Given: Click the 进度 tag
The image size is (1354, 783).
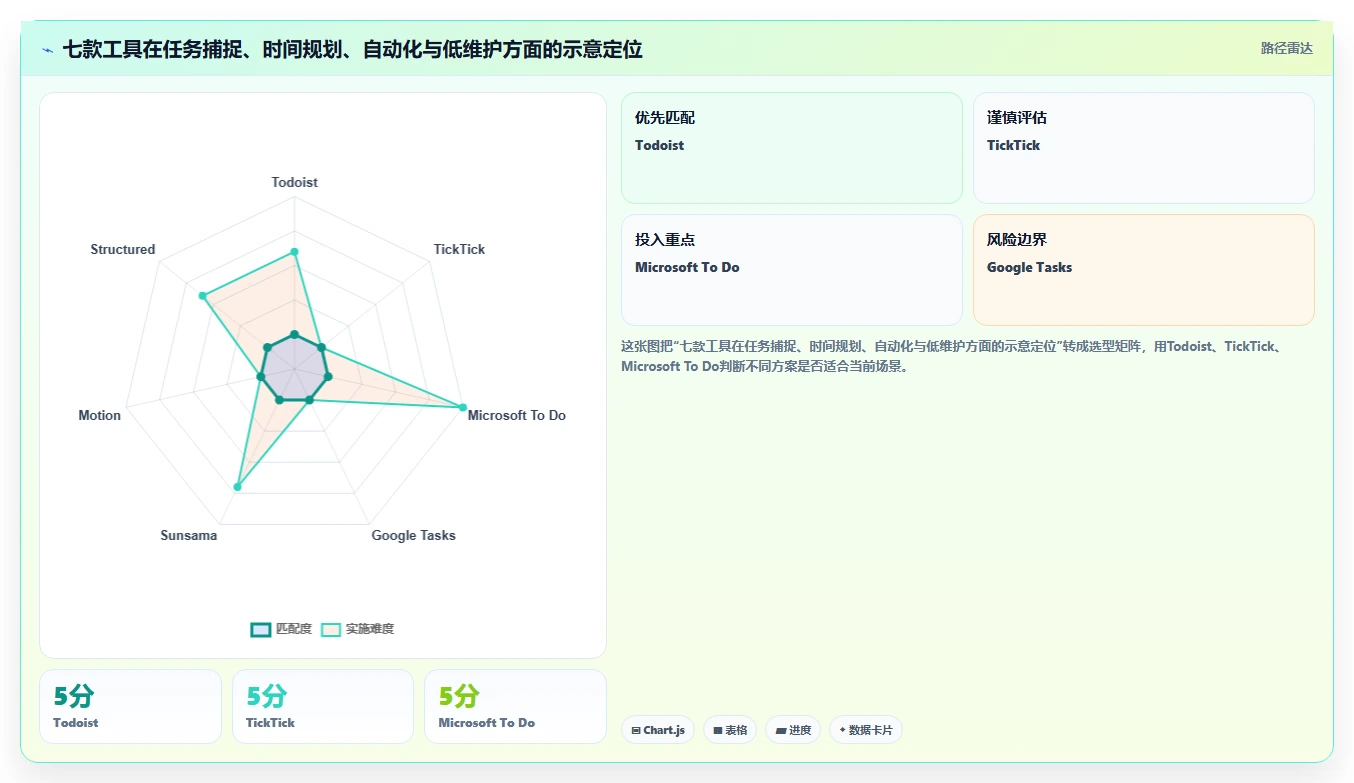Looking at the screenshot, I should tap(793, 730).
